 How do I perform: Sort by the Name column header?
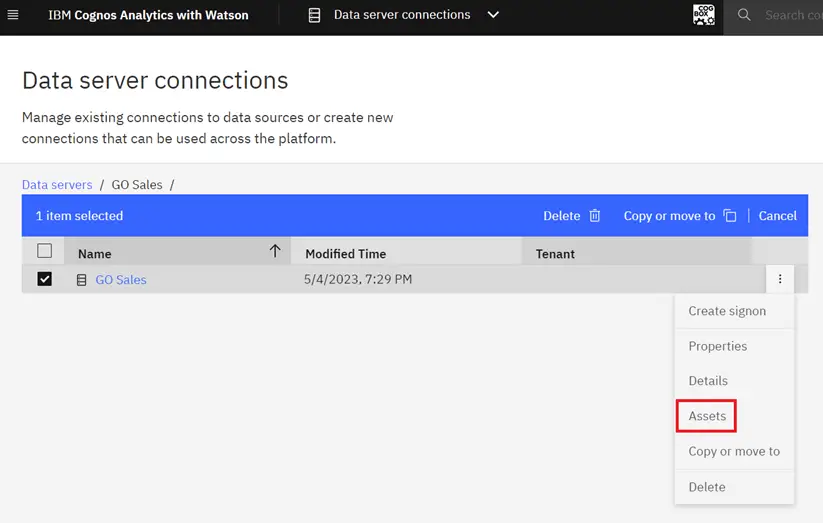coord(94,254)
